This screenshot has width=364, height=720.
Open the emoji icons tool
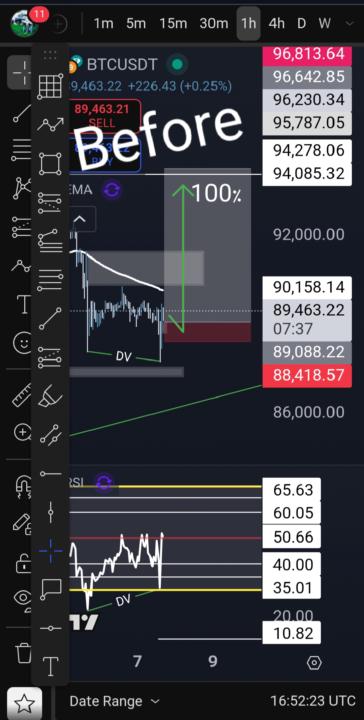(22, 343)
